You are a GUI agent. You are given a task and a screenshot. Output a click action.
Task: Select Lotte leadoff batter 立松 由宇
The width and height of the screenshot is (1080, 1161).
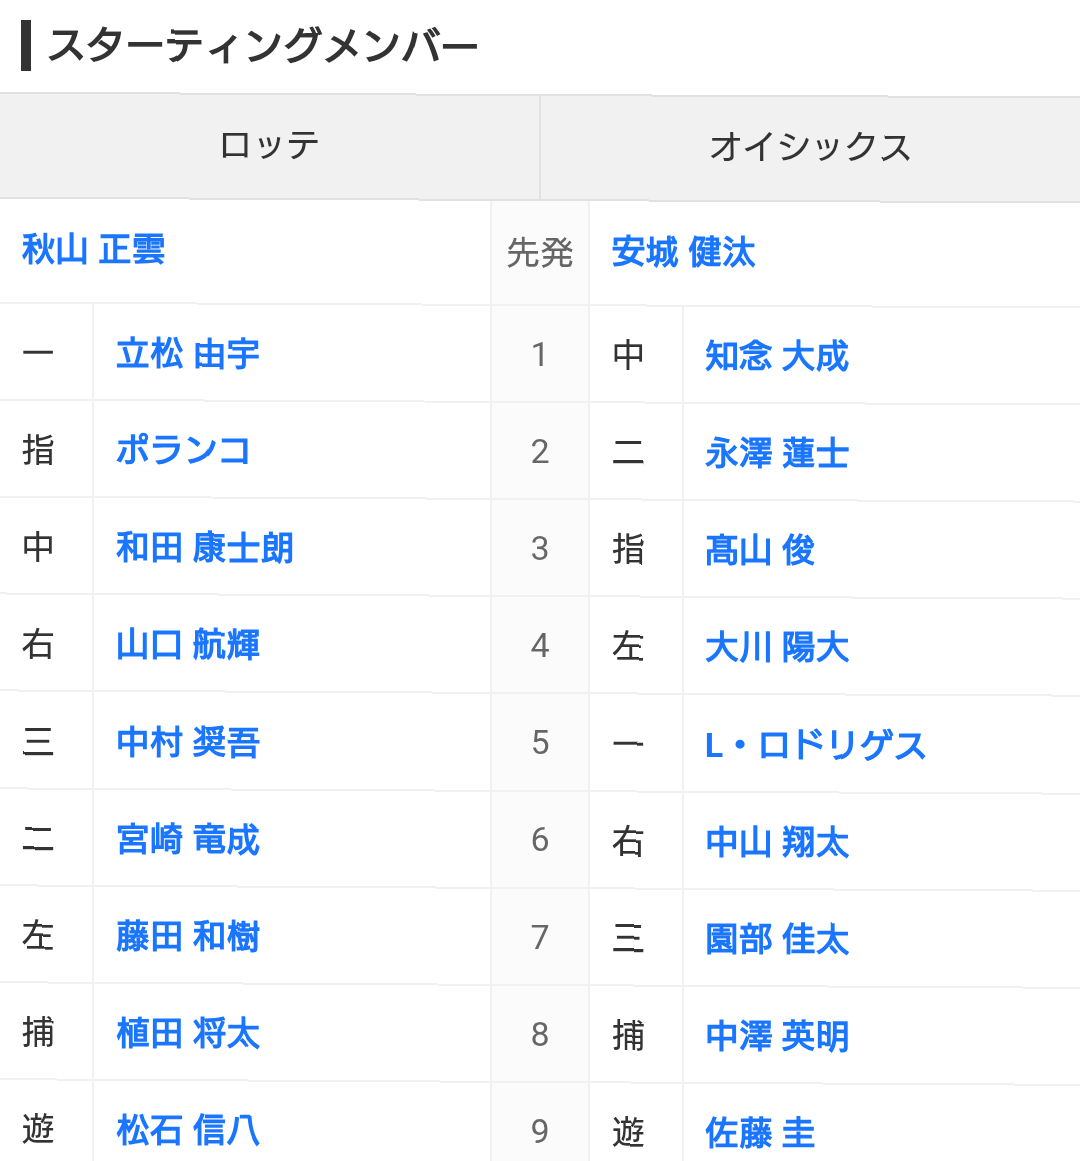point(188,354)
